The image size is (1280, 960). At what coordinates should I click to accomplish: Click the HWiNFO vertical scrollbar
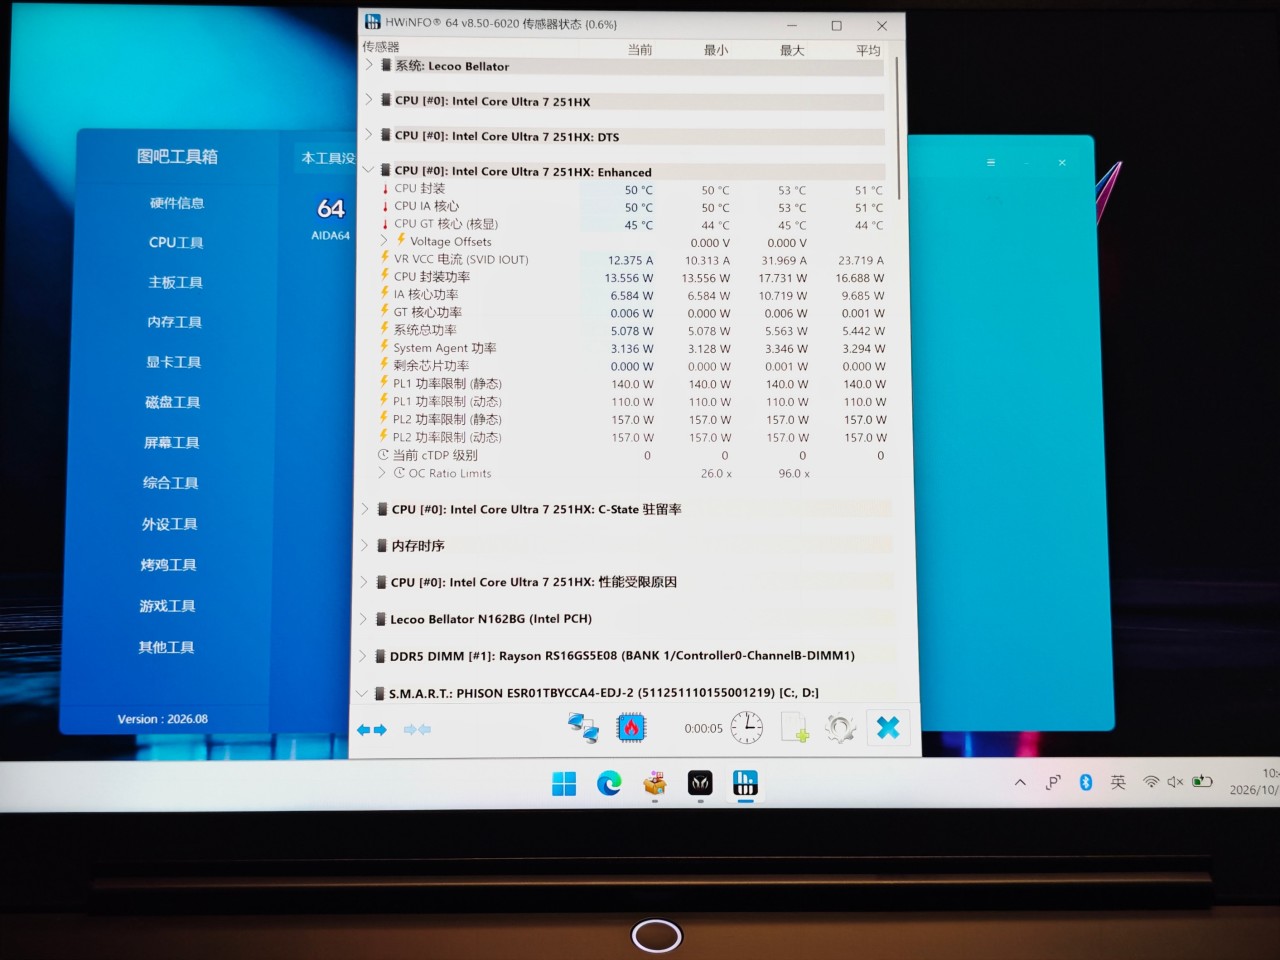click(898, 128)
